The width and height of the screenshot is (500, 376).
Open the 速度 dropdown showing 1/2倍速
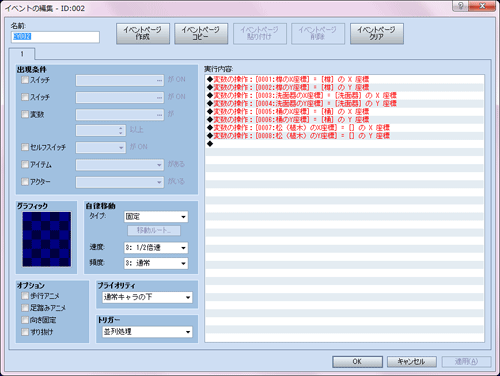(x=156, y=248)
